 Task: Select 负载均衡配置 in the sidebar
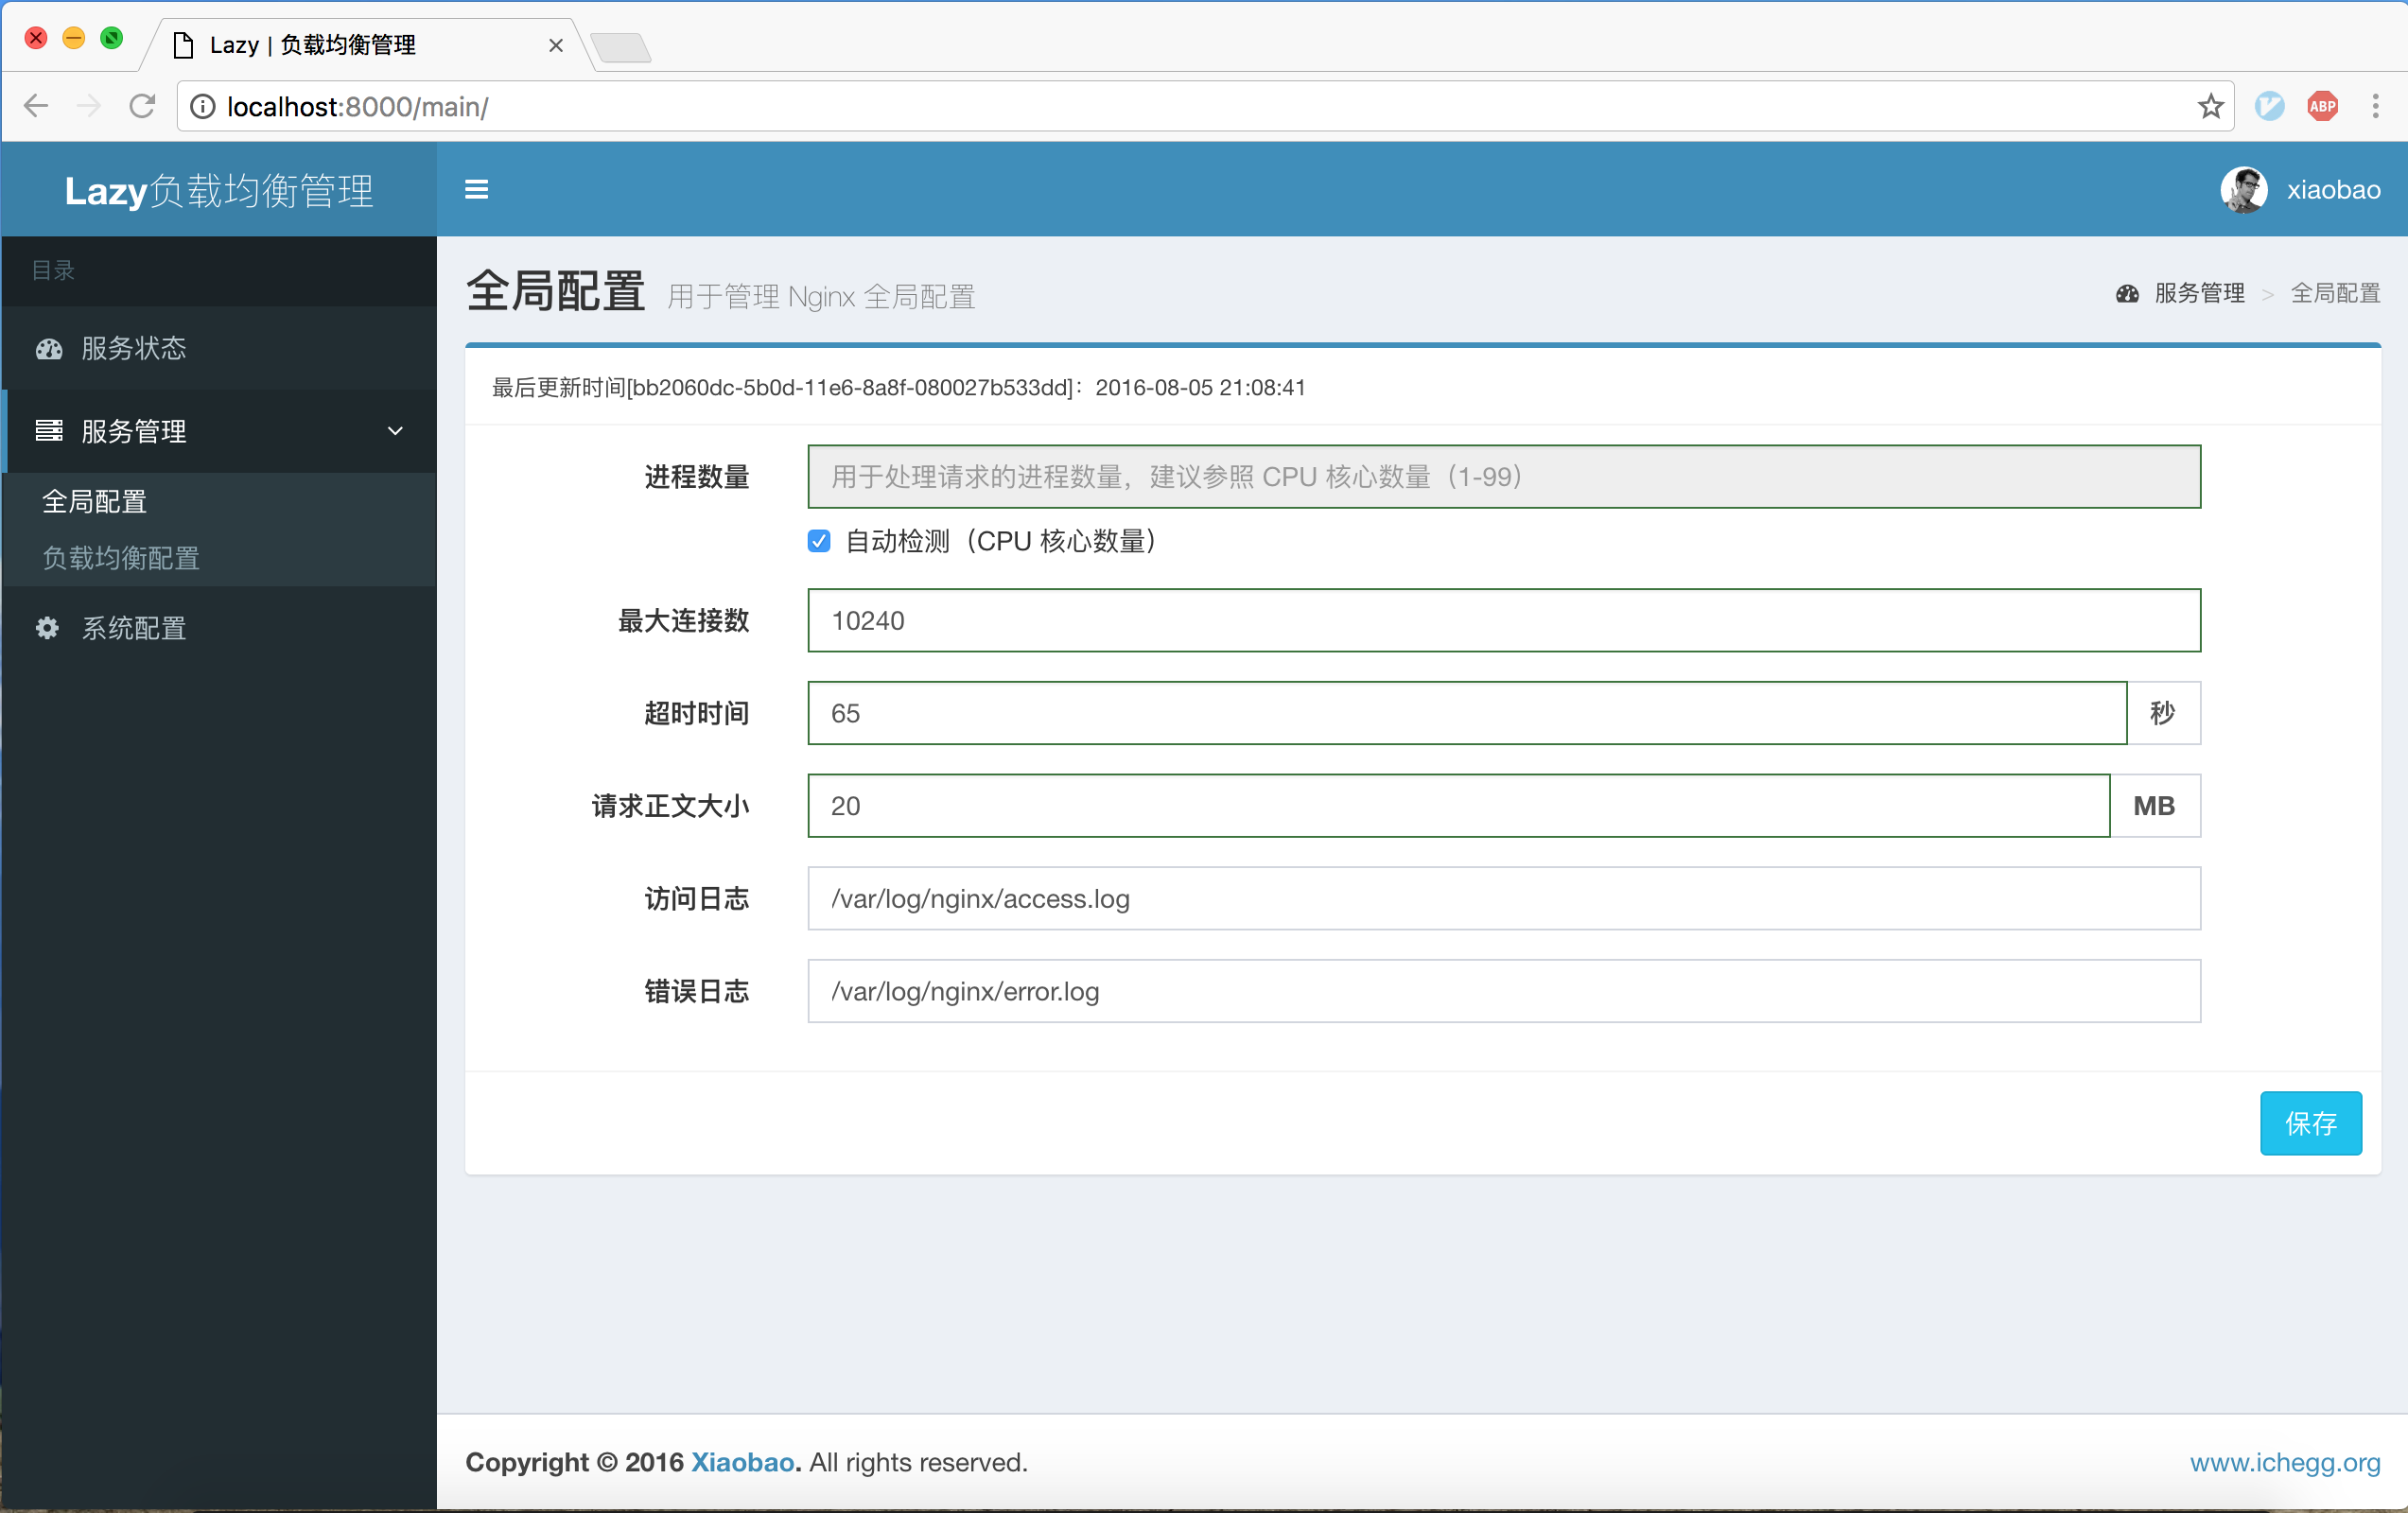coord(121,558)
